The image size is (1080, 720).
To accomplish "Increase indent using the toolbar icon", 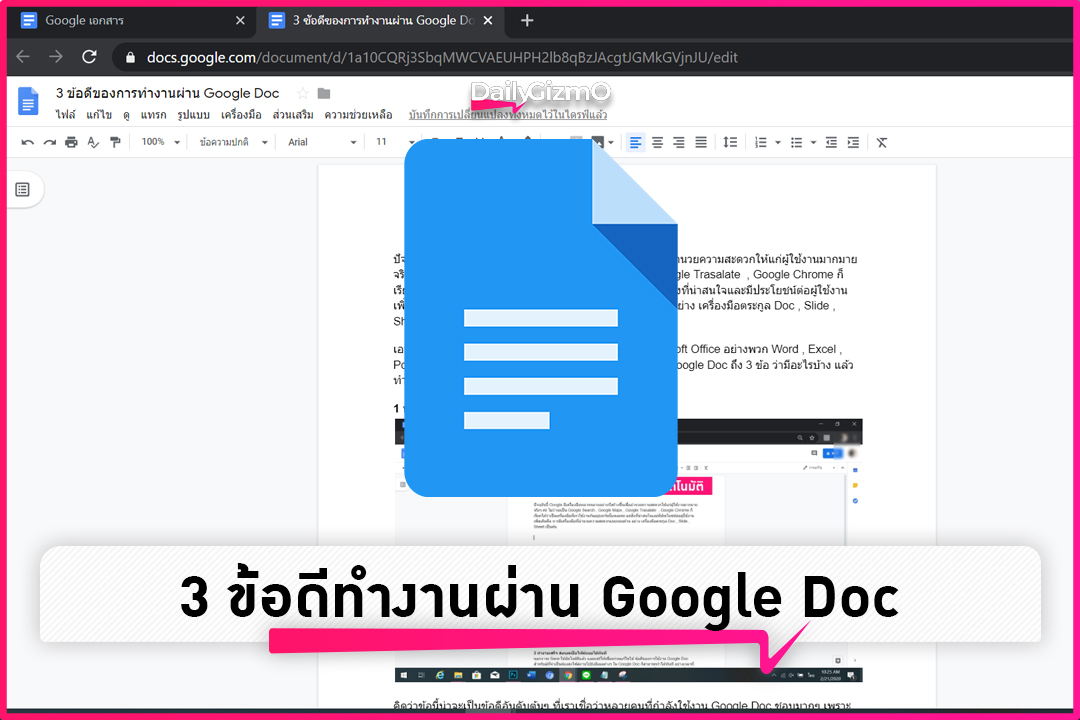I will tap(852, 142).
